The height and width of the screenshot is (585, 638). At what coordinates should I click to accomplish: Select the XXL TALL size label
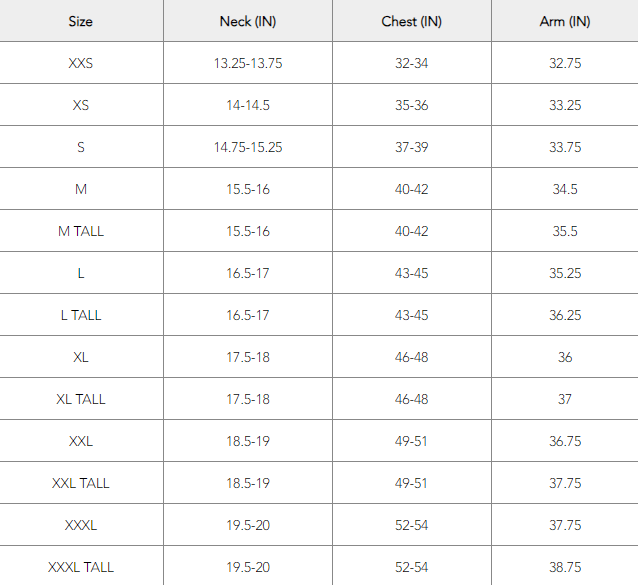coord(81,483)
